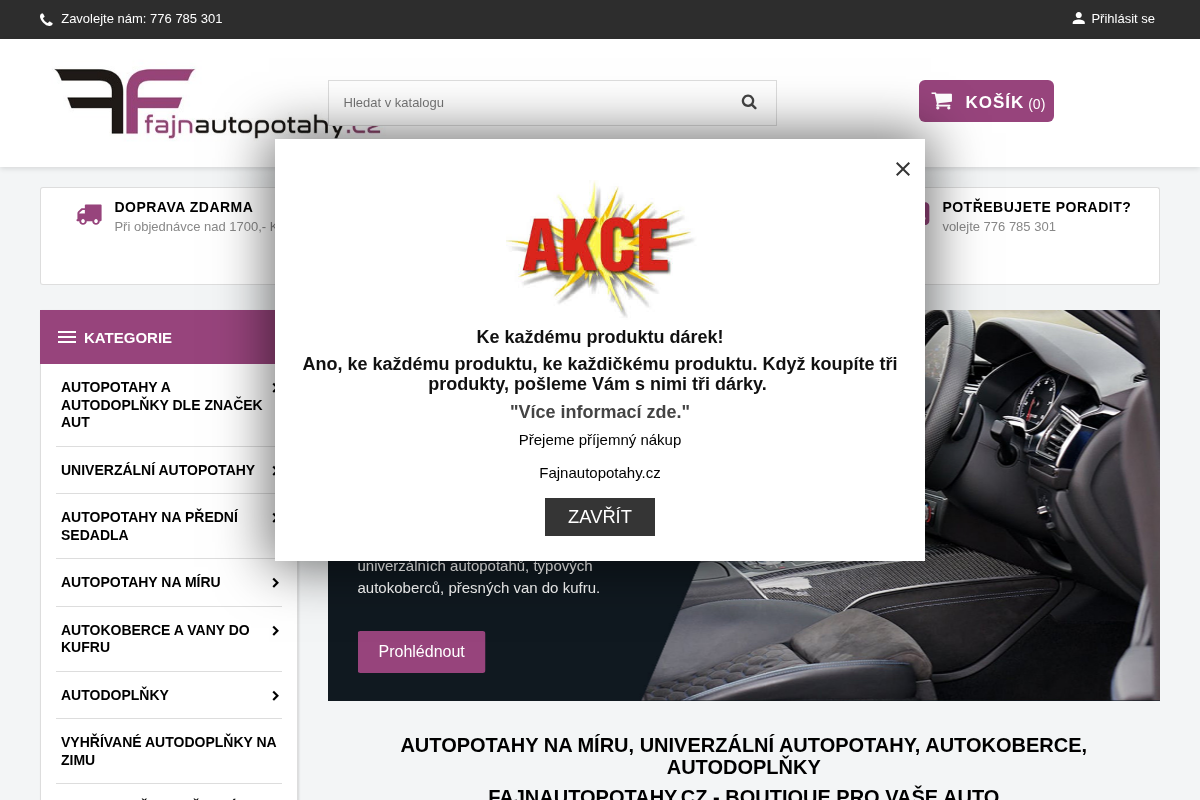This screenshot has width=1200, height=800.
Task: Click the shopping cart icon
Action: coord(942,101)
